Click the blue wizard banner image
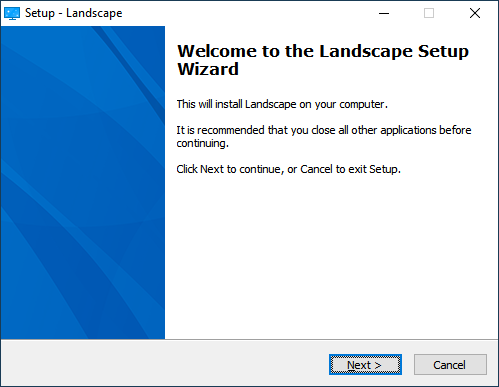Viewport: 499px width, 387px height. pyautogui.click(x=83, y=183)
